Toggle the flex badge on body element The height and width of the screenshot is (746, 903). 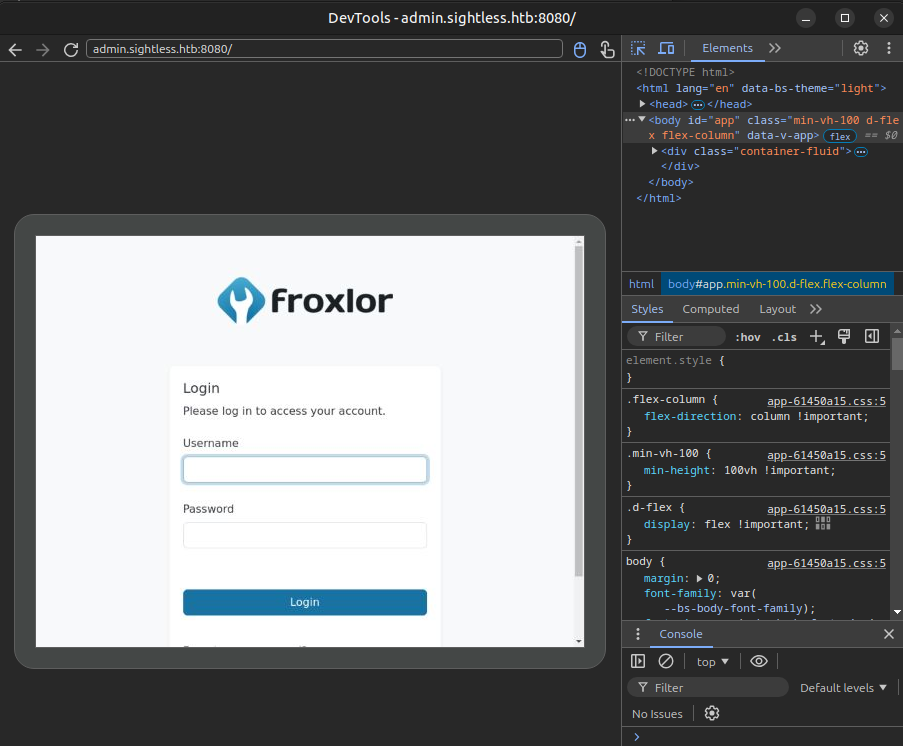(x=840, y=136)
